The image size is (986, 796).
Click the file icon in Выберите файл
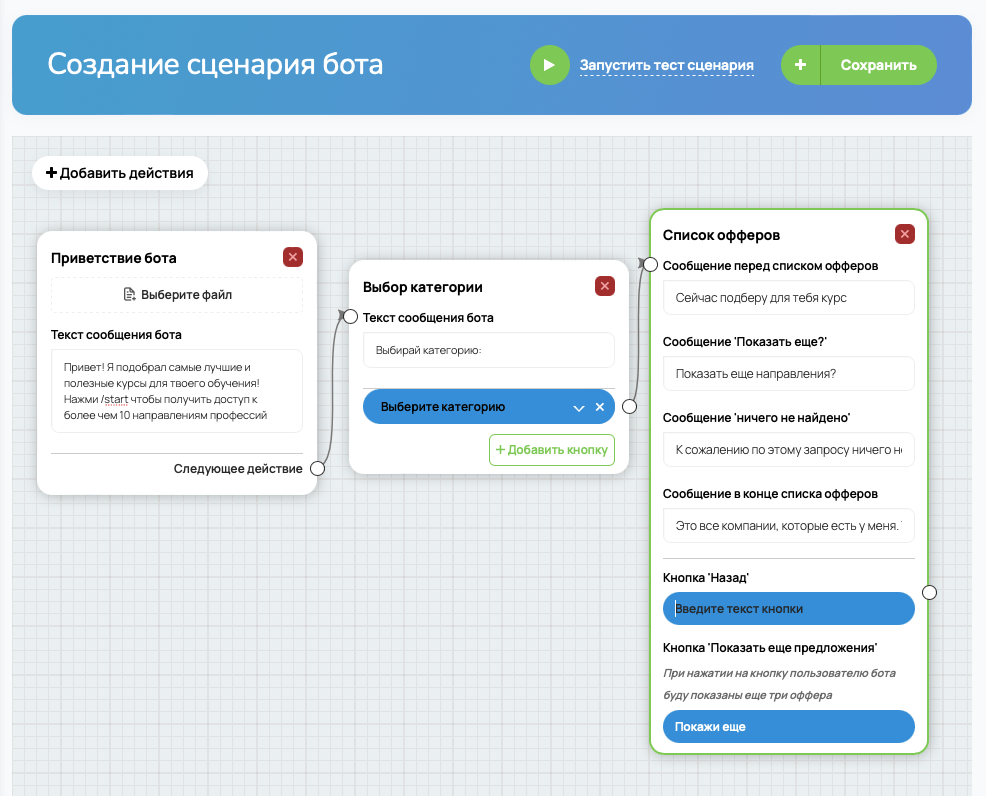[x=129, y=294]
